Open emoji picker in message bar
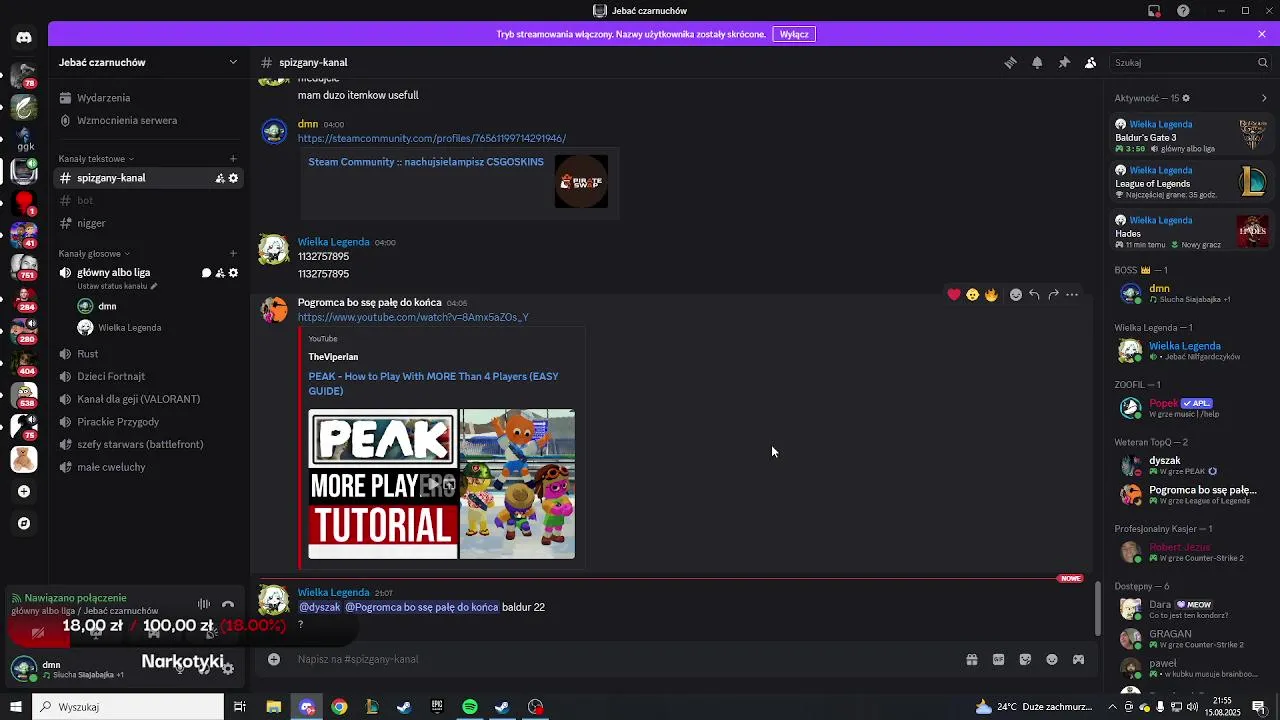 coord(1052,660)
